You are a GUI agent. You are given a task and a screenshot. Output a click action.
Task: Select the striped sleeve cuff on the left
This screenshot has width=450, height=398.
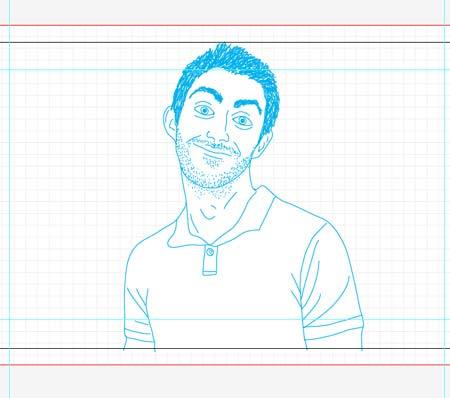tap(138, 330)
